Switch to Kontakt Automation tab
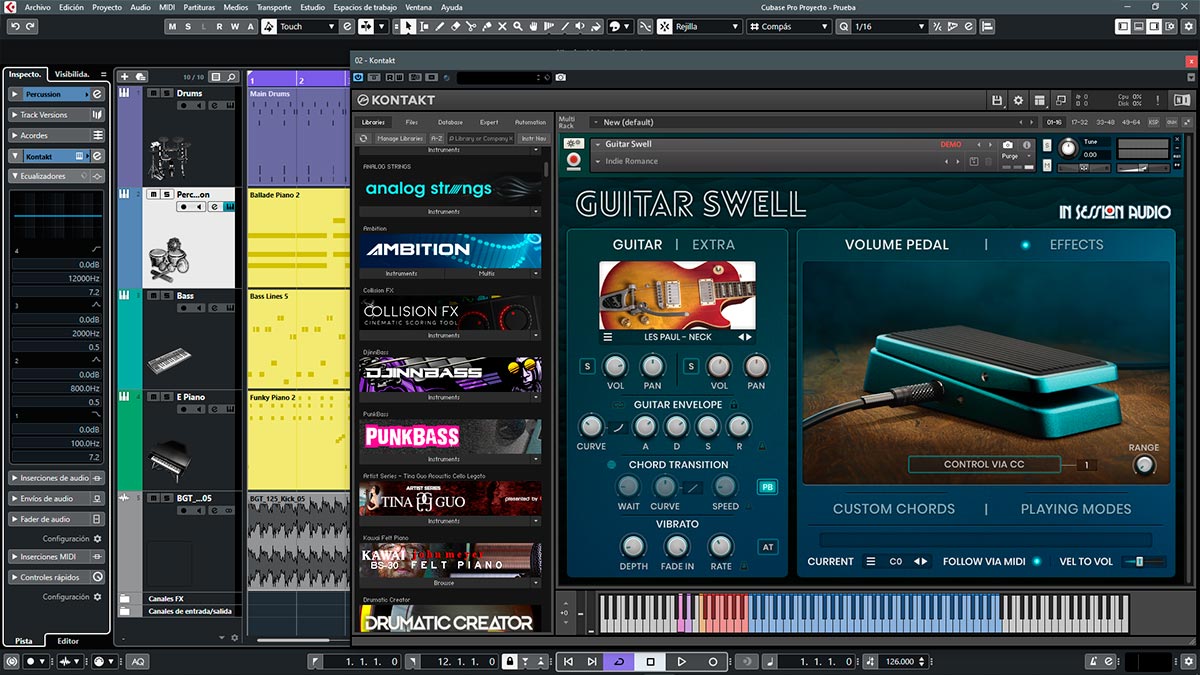 click(x=530, y=122)
